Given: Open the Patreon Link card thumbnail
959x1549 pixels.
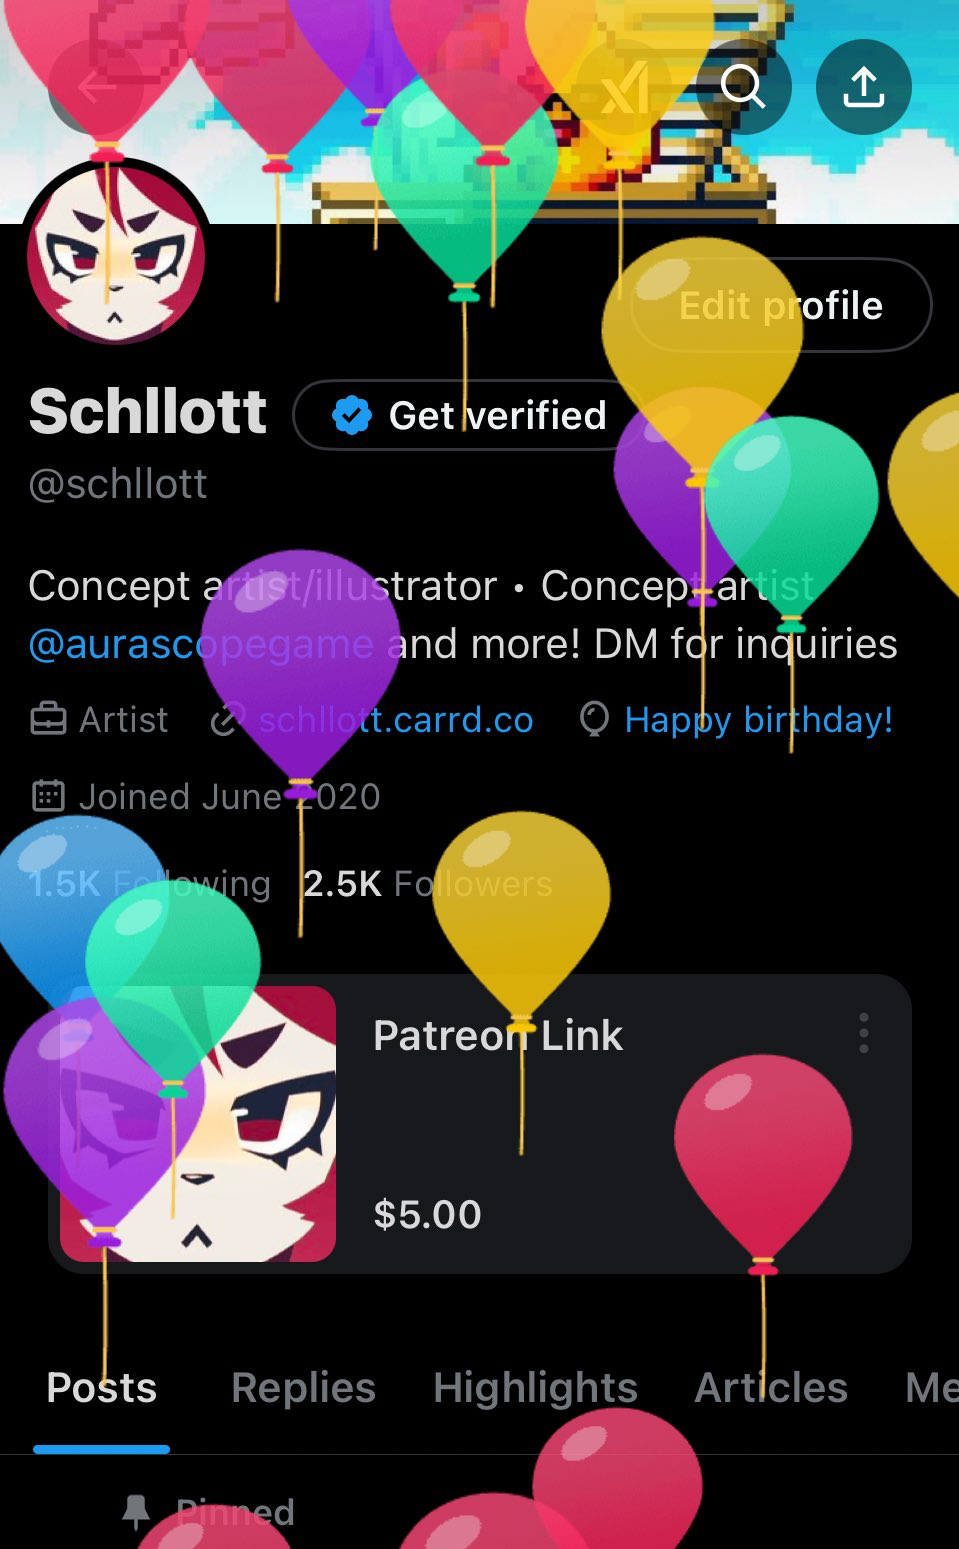Looking at the screenshot, I should click(x=198, y=1124).
